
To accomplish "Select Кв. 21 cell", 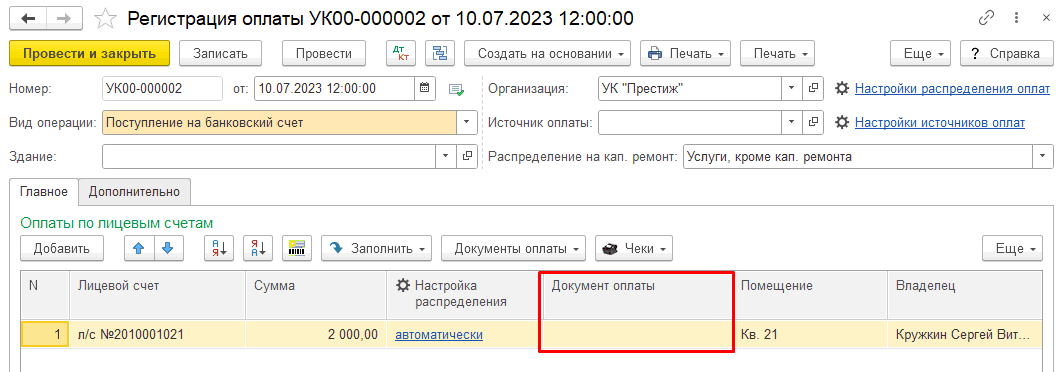I will point(810,335).
